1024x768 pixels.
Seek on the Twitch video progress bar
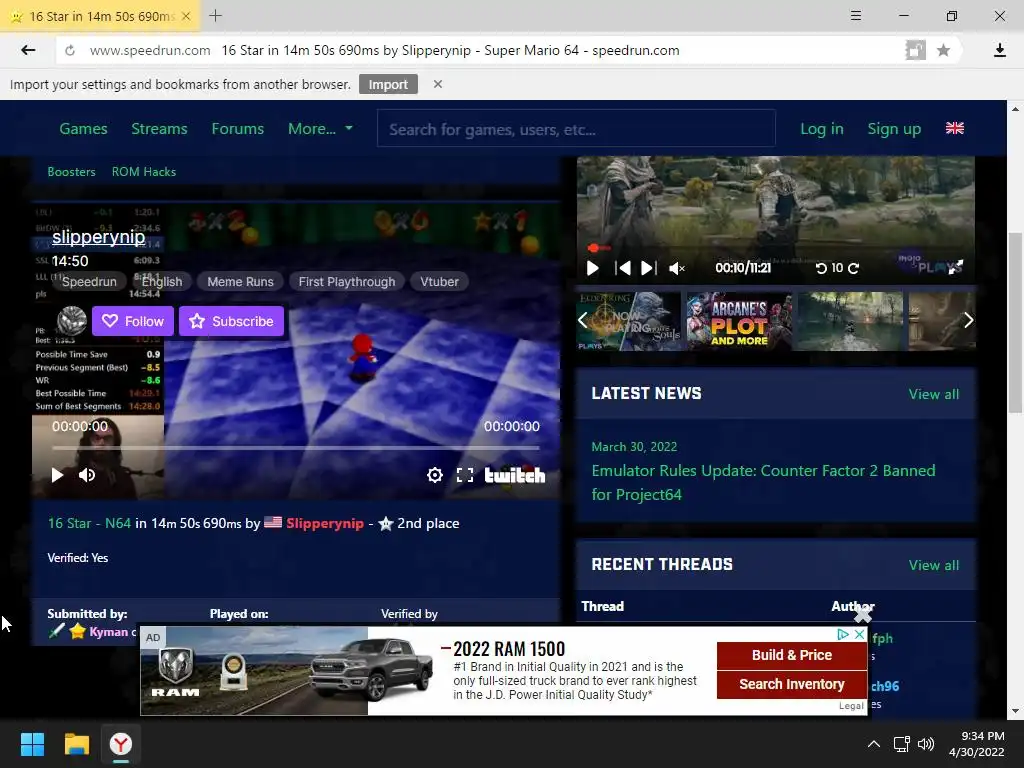(296, 448)
